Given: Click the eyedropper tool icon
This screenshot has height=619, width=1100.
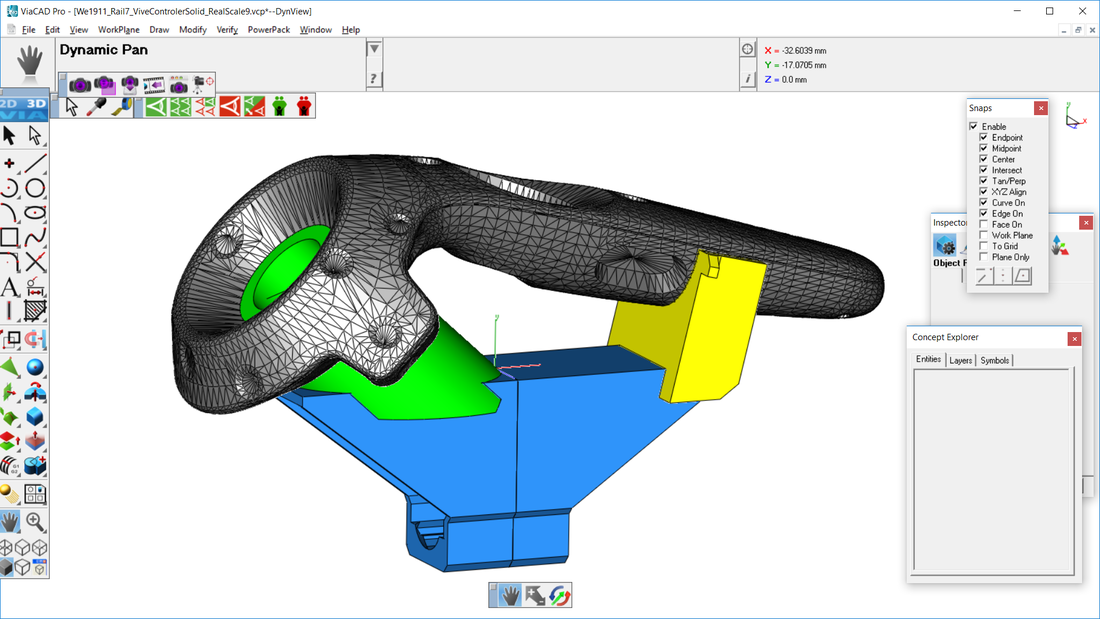Looking at the screenshot, I should tap(97, 106).
